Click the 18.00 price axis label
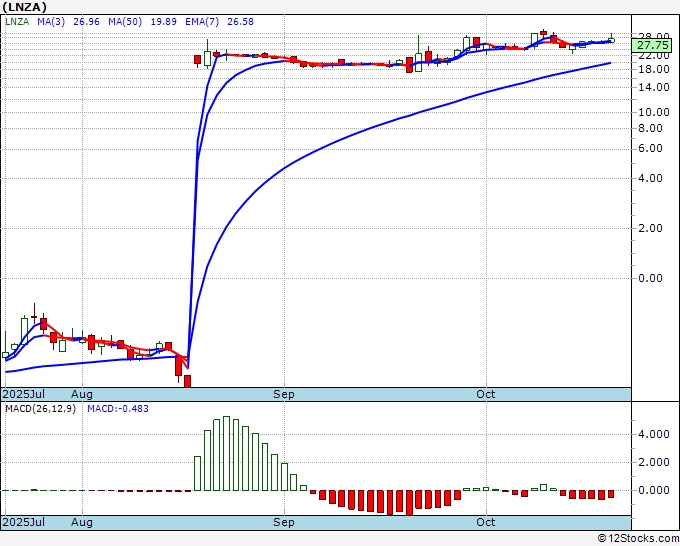Viewport: 680px width, 546px height. click(653, 69)
